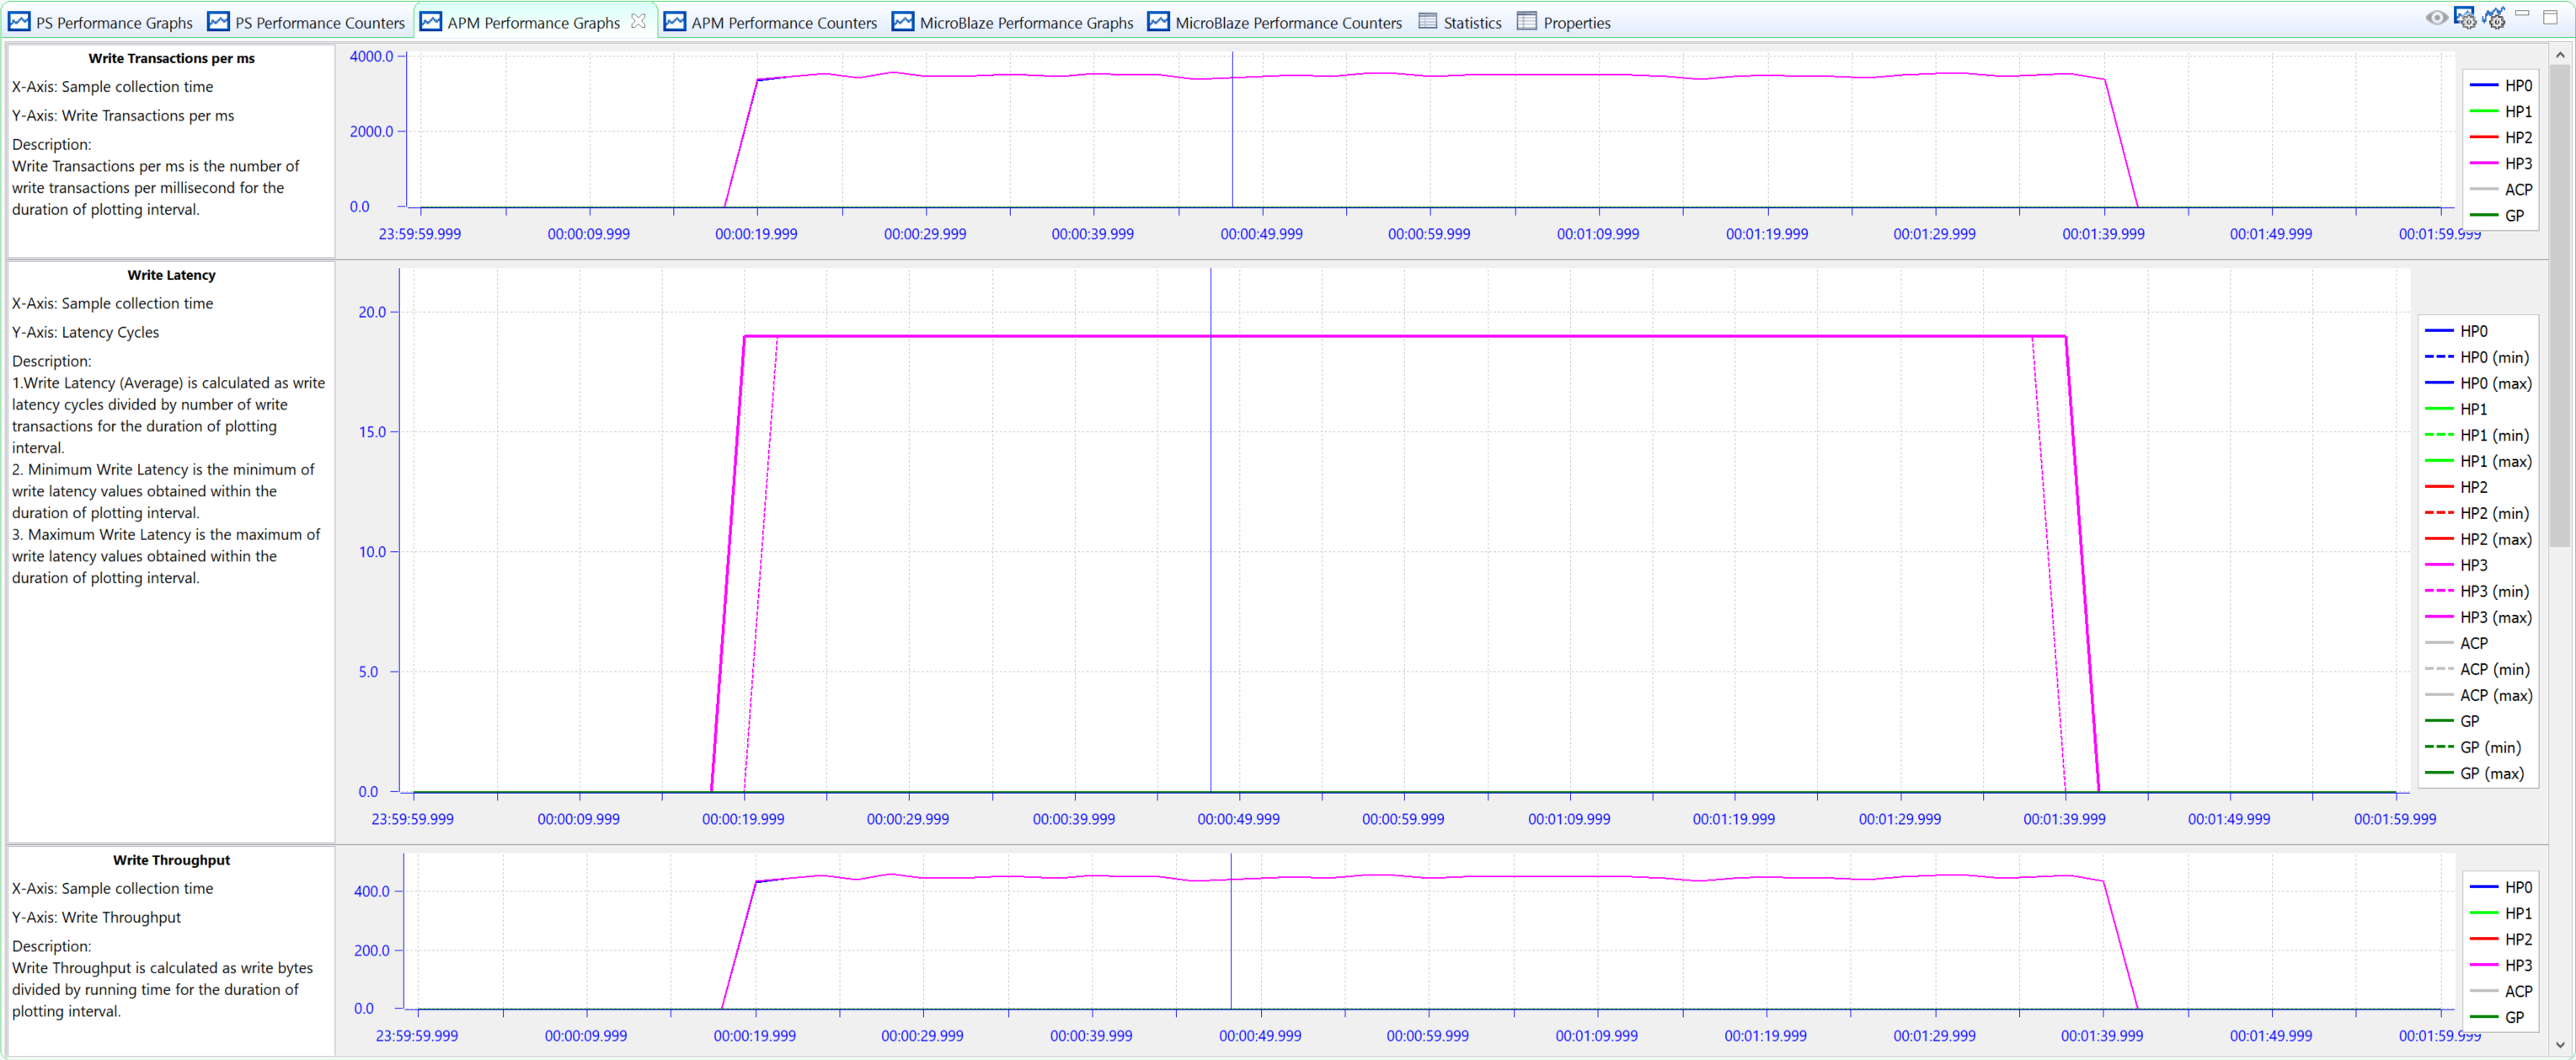Click HP3 (min) legend entry in Write Latency
This screenshot has height=1060, width=2576.
(2494, 591)
